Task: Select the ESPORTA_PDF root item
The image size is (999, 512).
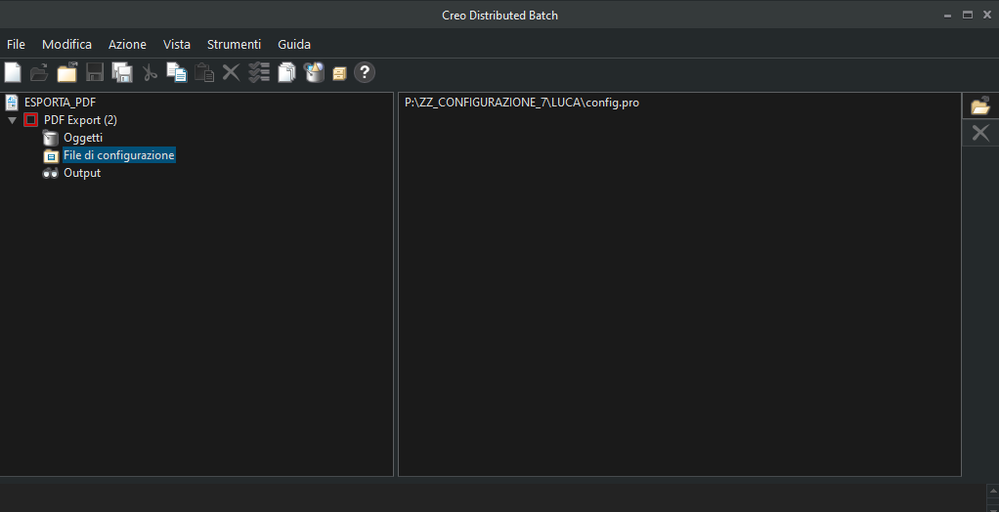Action: pos(60,102)
